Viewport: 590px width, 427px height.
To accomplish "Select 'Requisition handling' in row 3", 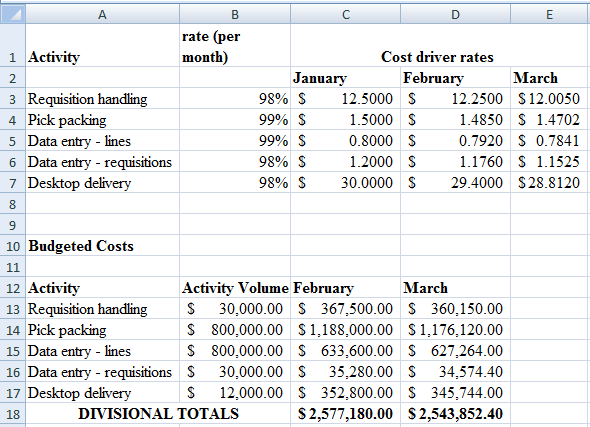I will (x=102, y=99).
